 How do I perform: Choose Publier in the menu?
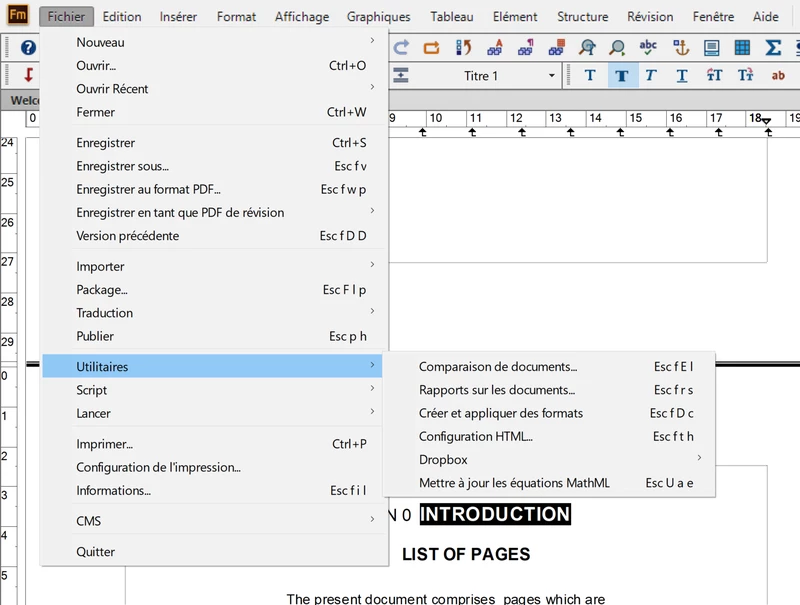212,336
